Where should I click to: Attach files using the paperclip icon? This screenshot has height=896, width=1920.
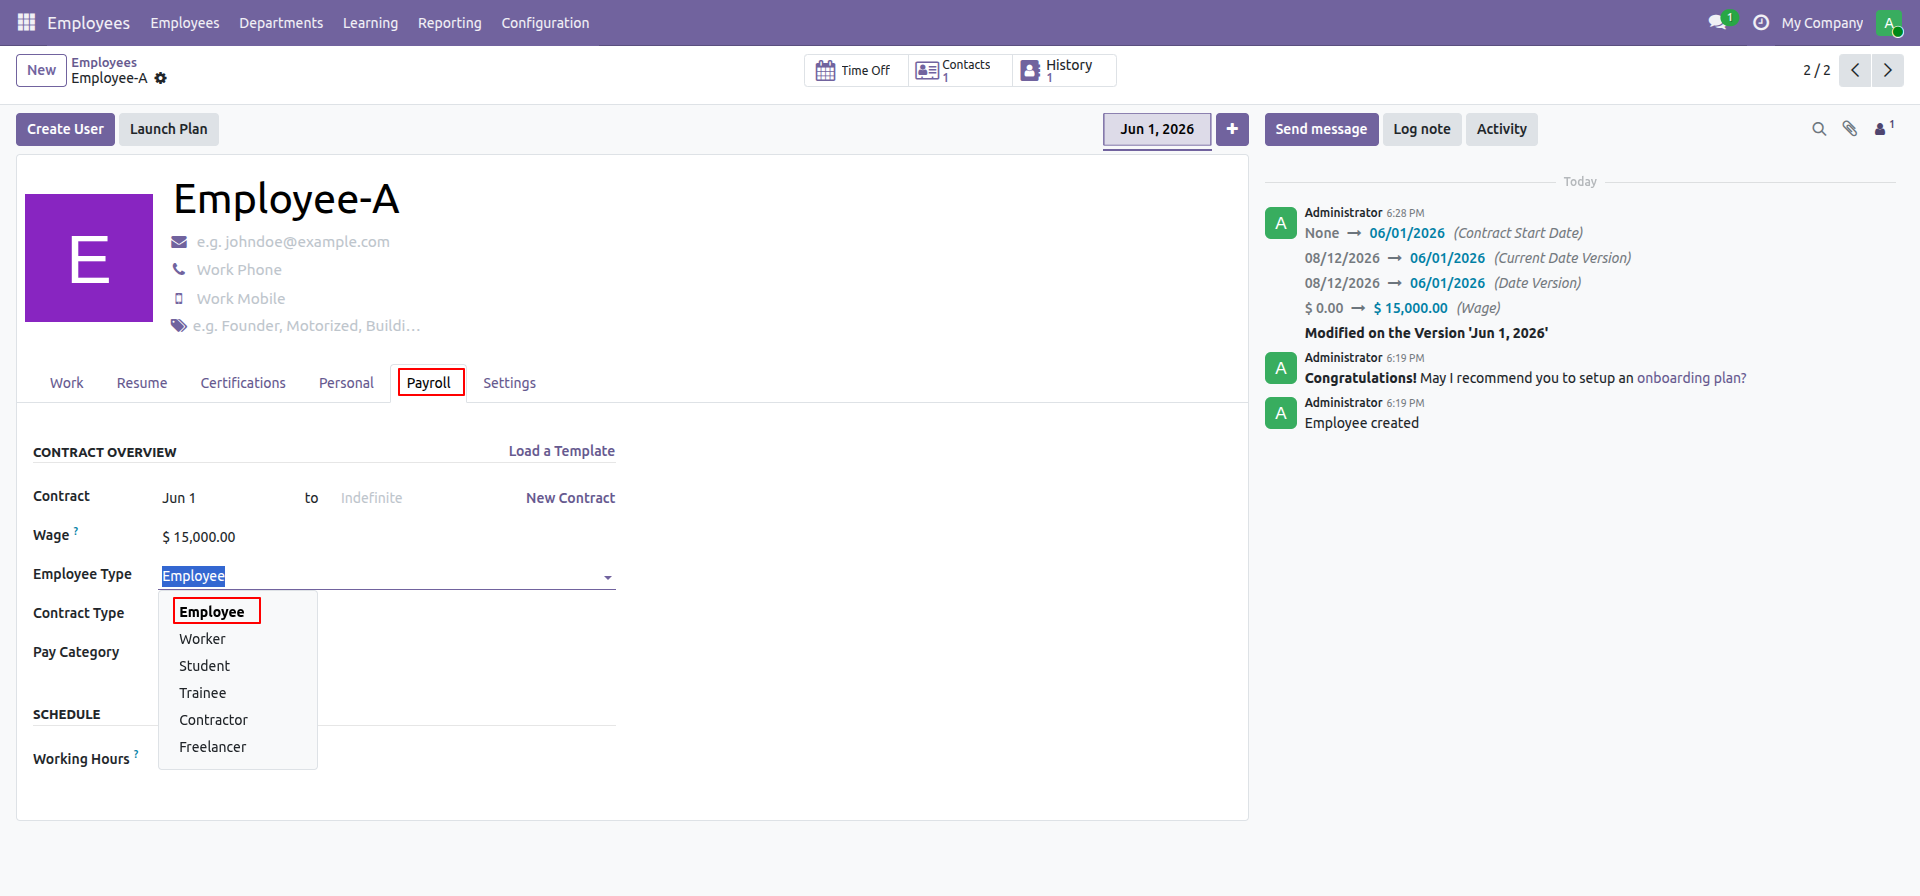1850,129
